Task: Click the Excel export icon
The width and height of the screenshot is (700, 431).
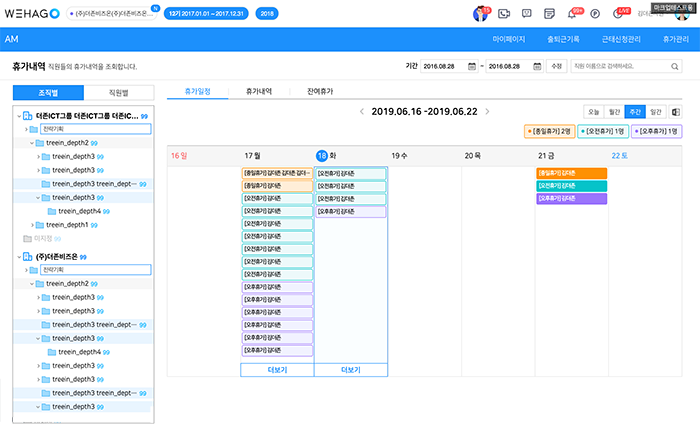Action: (x=675, y=112)
